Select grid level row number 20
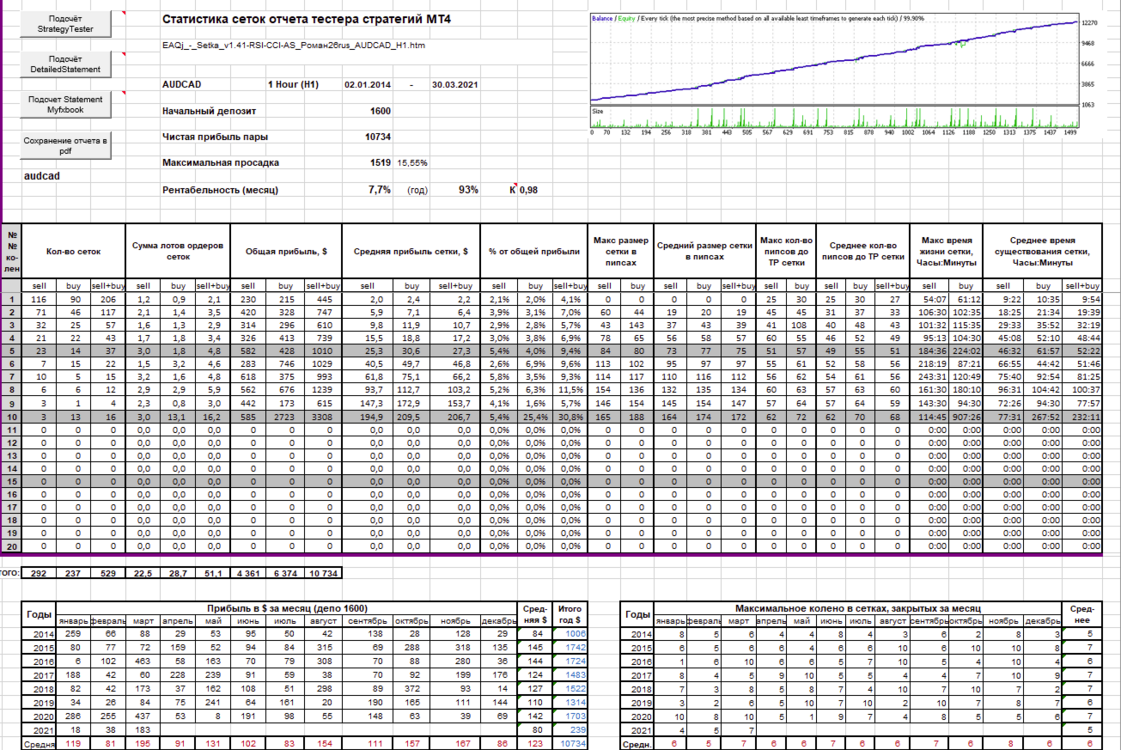Viewport: 1121px width, 750px height. click(x=12, y=546)
